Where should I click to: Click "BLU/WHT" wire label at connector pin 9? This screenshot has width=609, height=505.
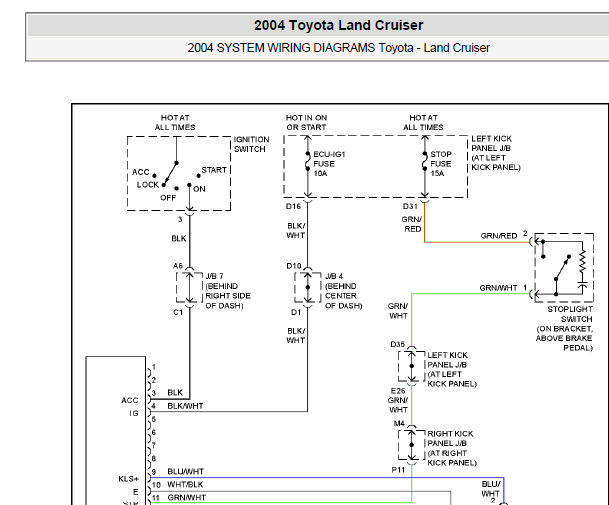[185, 472]
